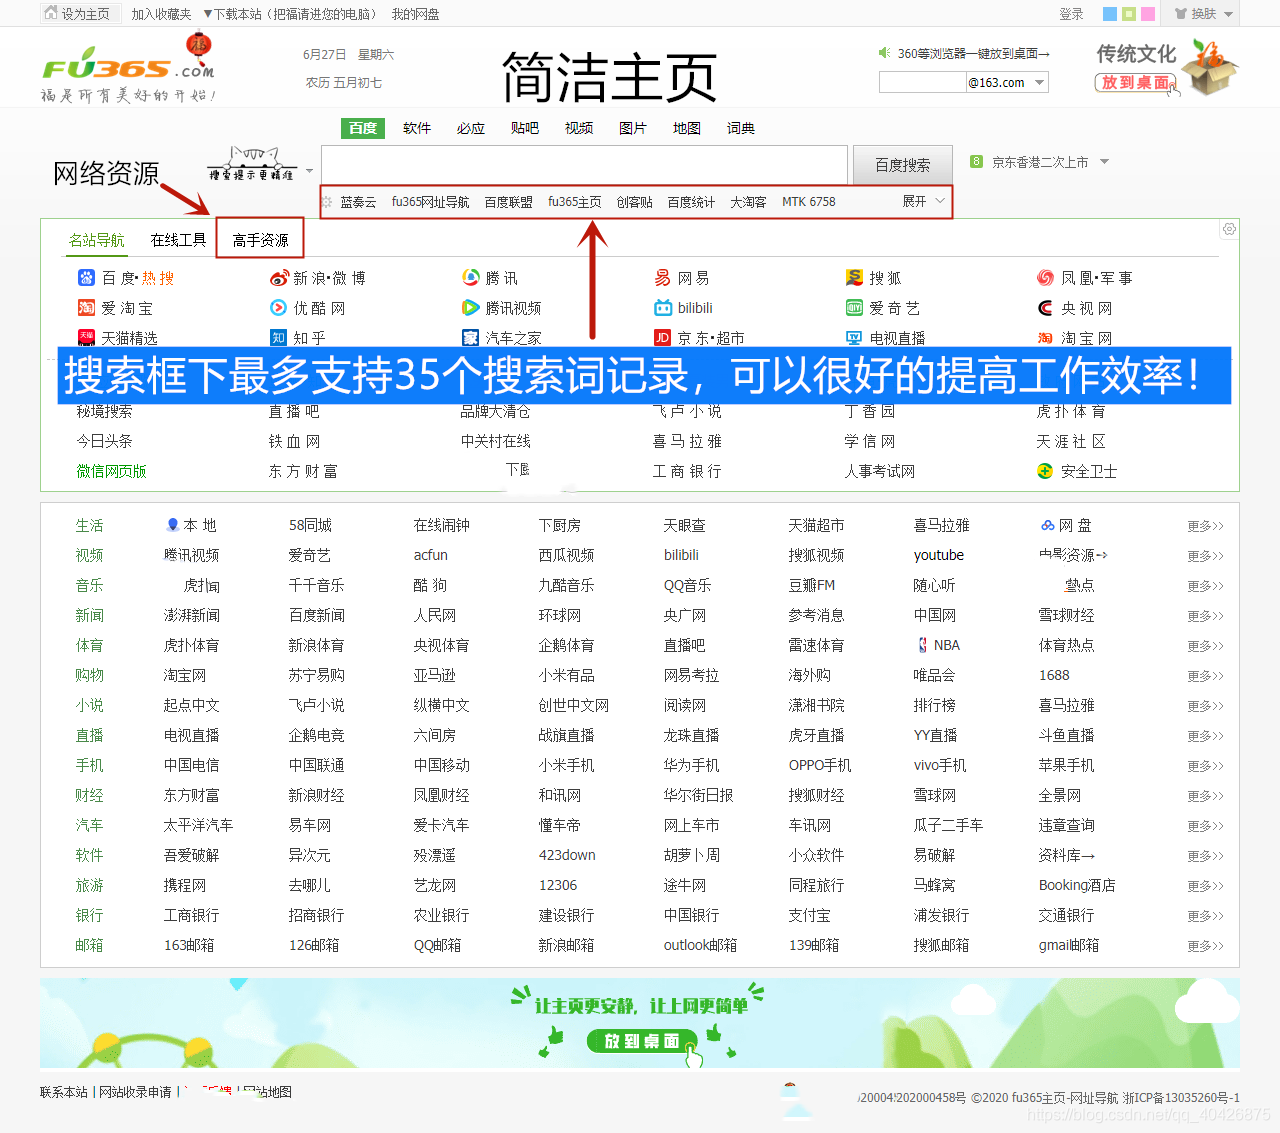Open 央视网 icon link
The width and height of the screenshot is (1280, 1133).
(x=1046, y=308)
